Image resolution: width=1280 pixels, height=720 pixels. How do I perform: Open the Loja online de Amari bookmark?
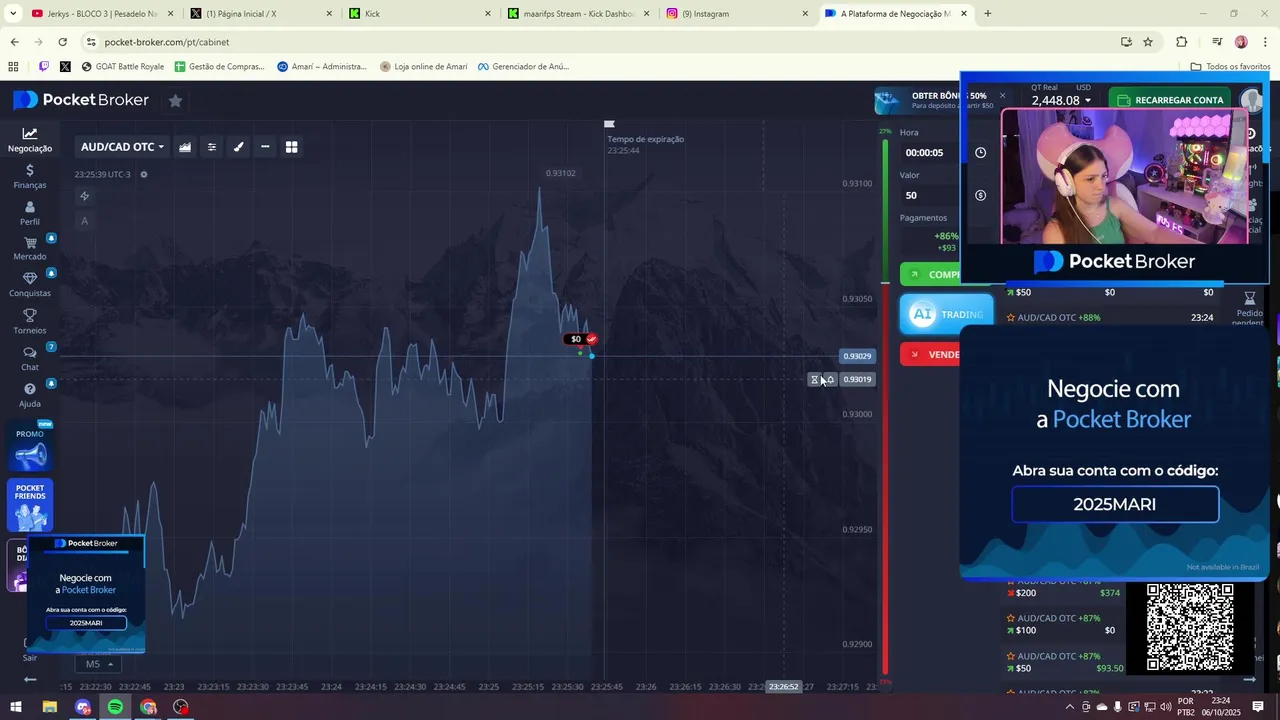coord(424,67)
